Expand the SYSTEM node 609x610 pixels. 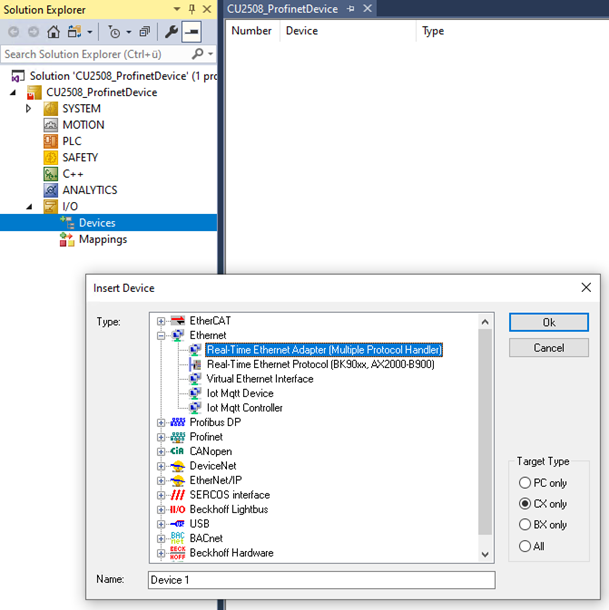coord(28,109)
